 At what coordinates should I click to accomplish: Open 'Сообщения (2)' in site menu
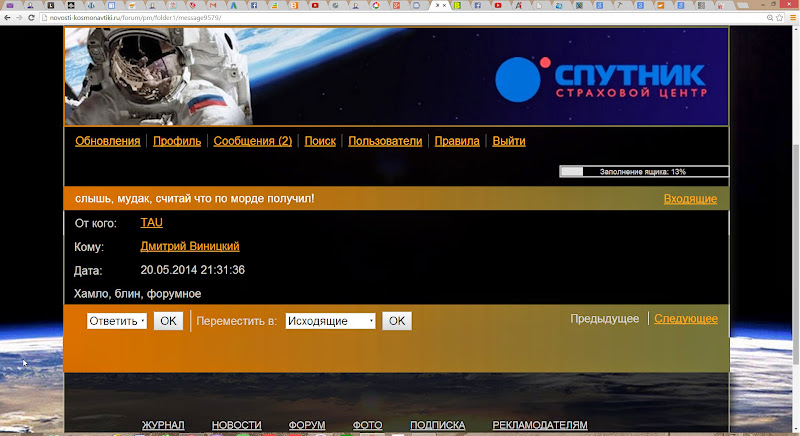tap(253, 141)
